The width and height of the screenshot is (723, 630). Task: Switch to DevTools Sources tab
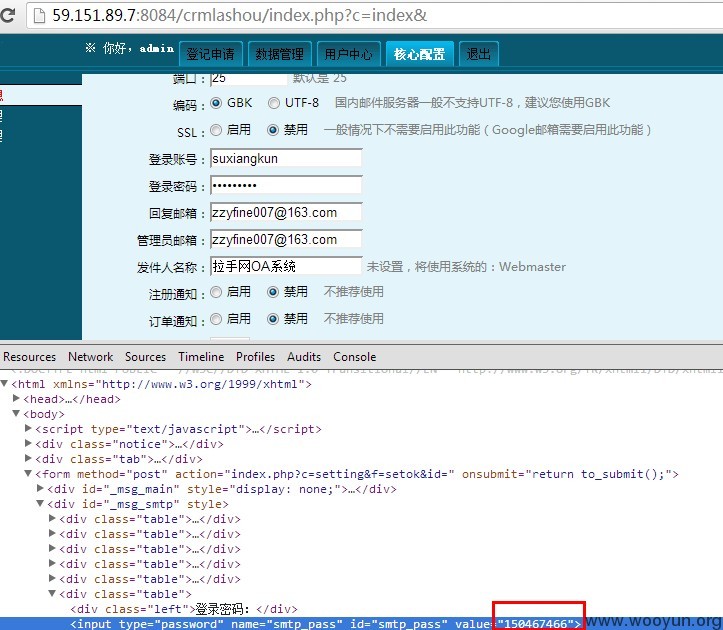point(145,357)
